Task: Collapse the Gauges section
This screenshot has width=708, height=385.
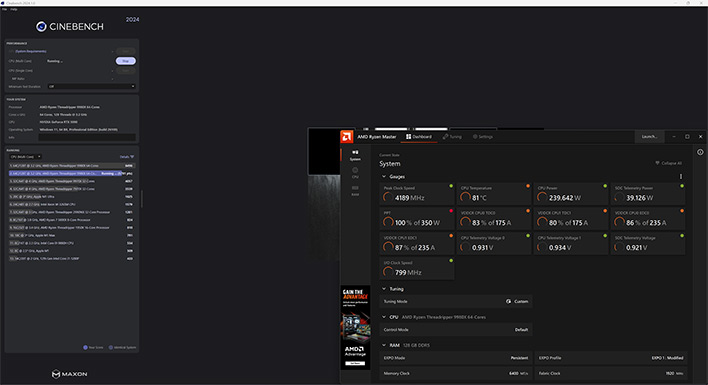Action: point(384,176)
